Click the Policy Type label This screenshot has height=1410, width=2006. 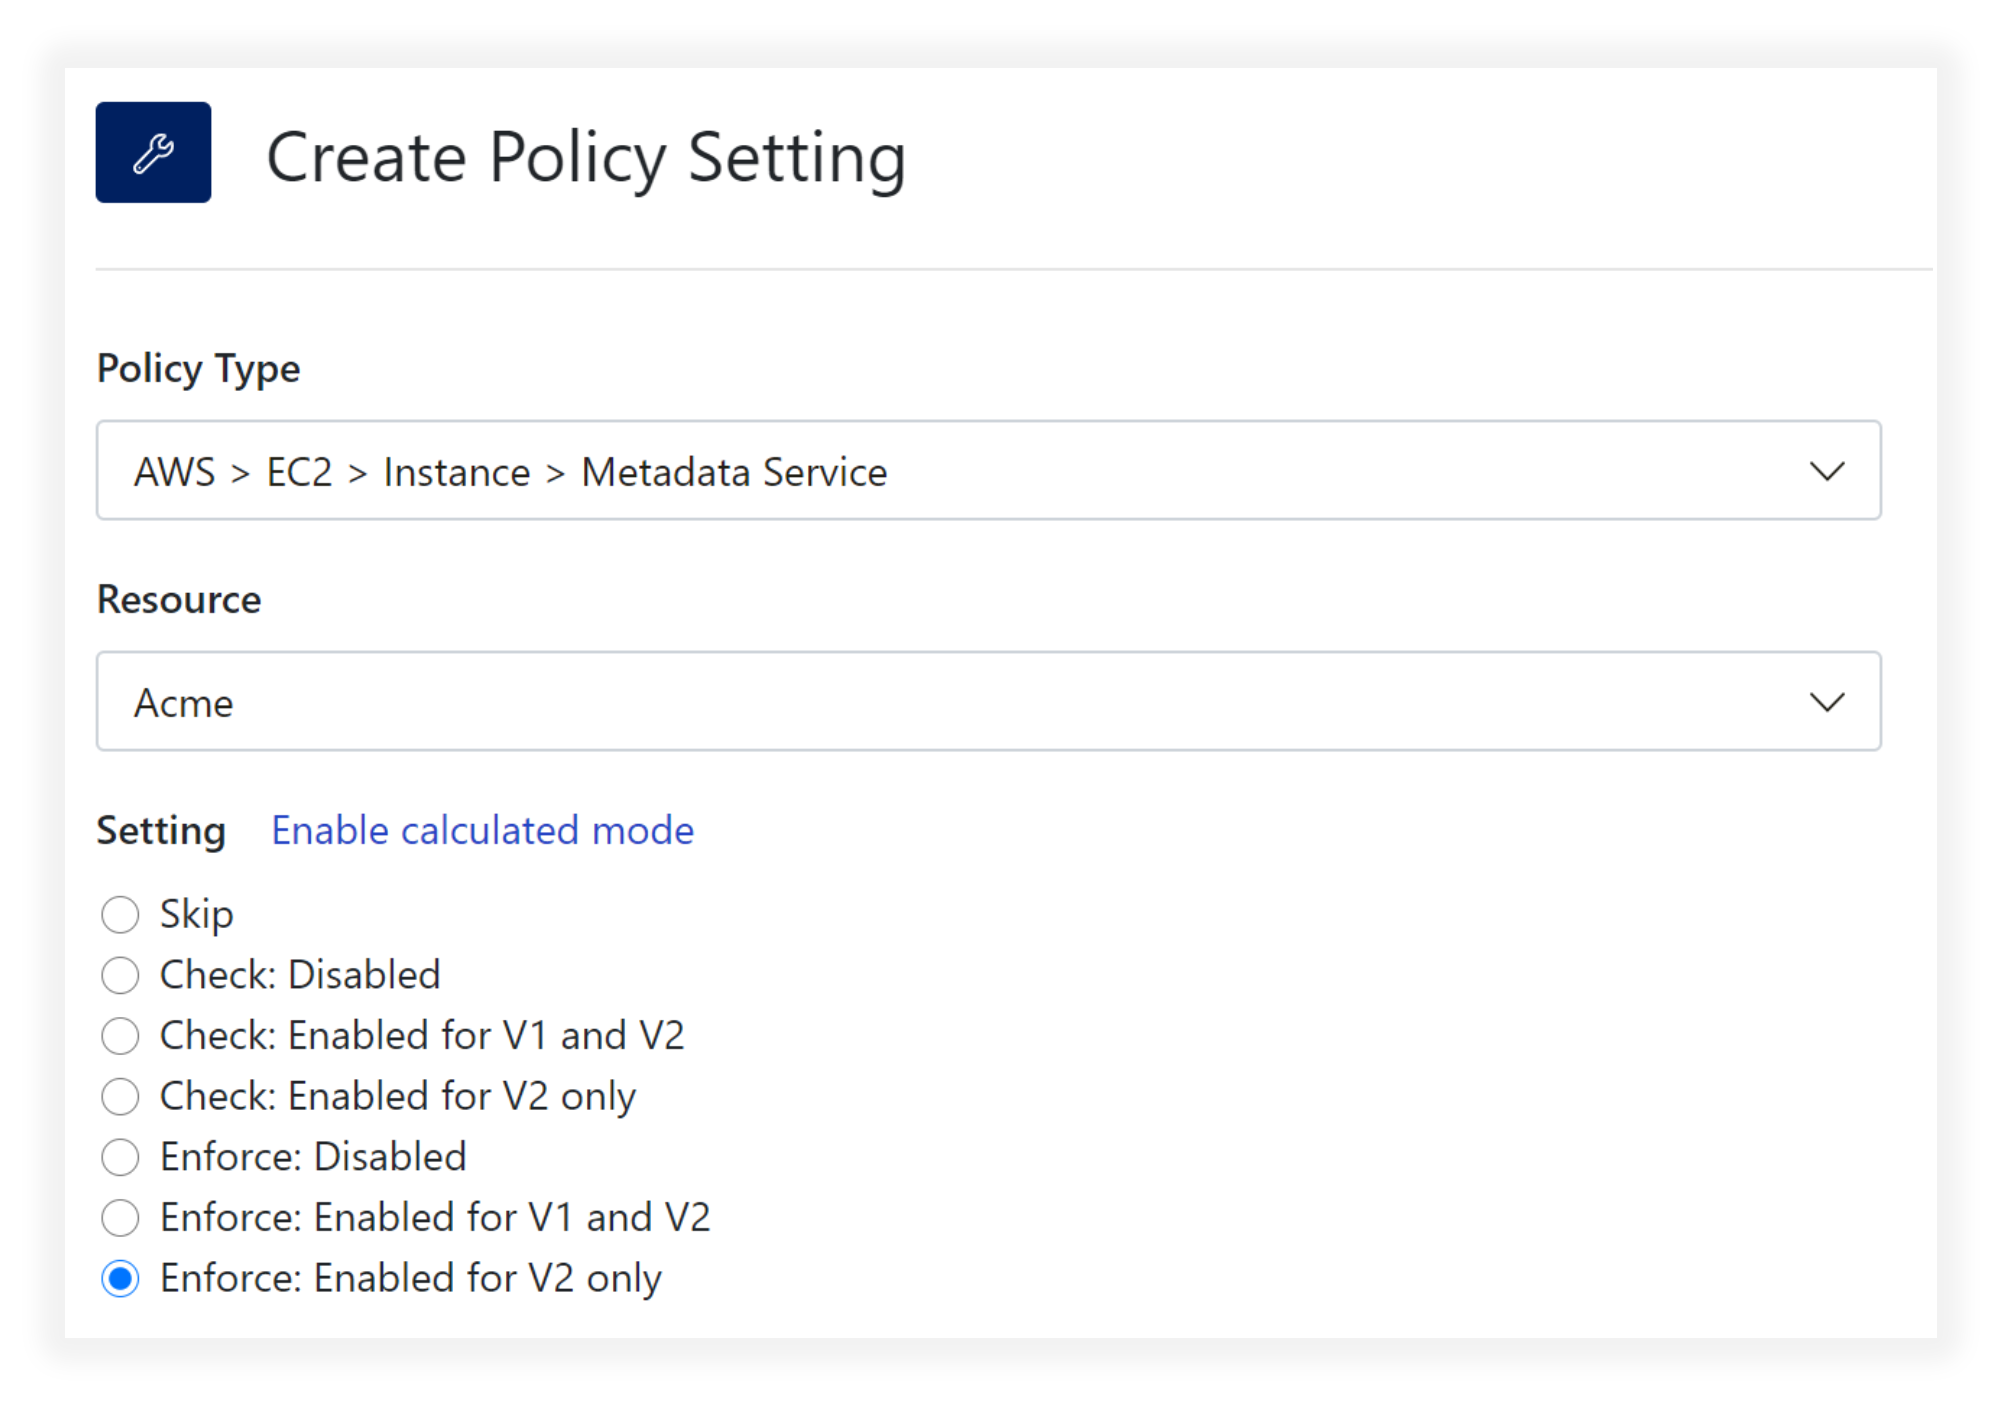pyautogui.click(x=197, y=368)
